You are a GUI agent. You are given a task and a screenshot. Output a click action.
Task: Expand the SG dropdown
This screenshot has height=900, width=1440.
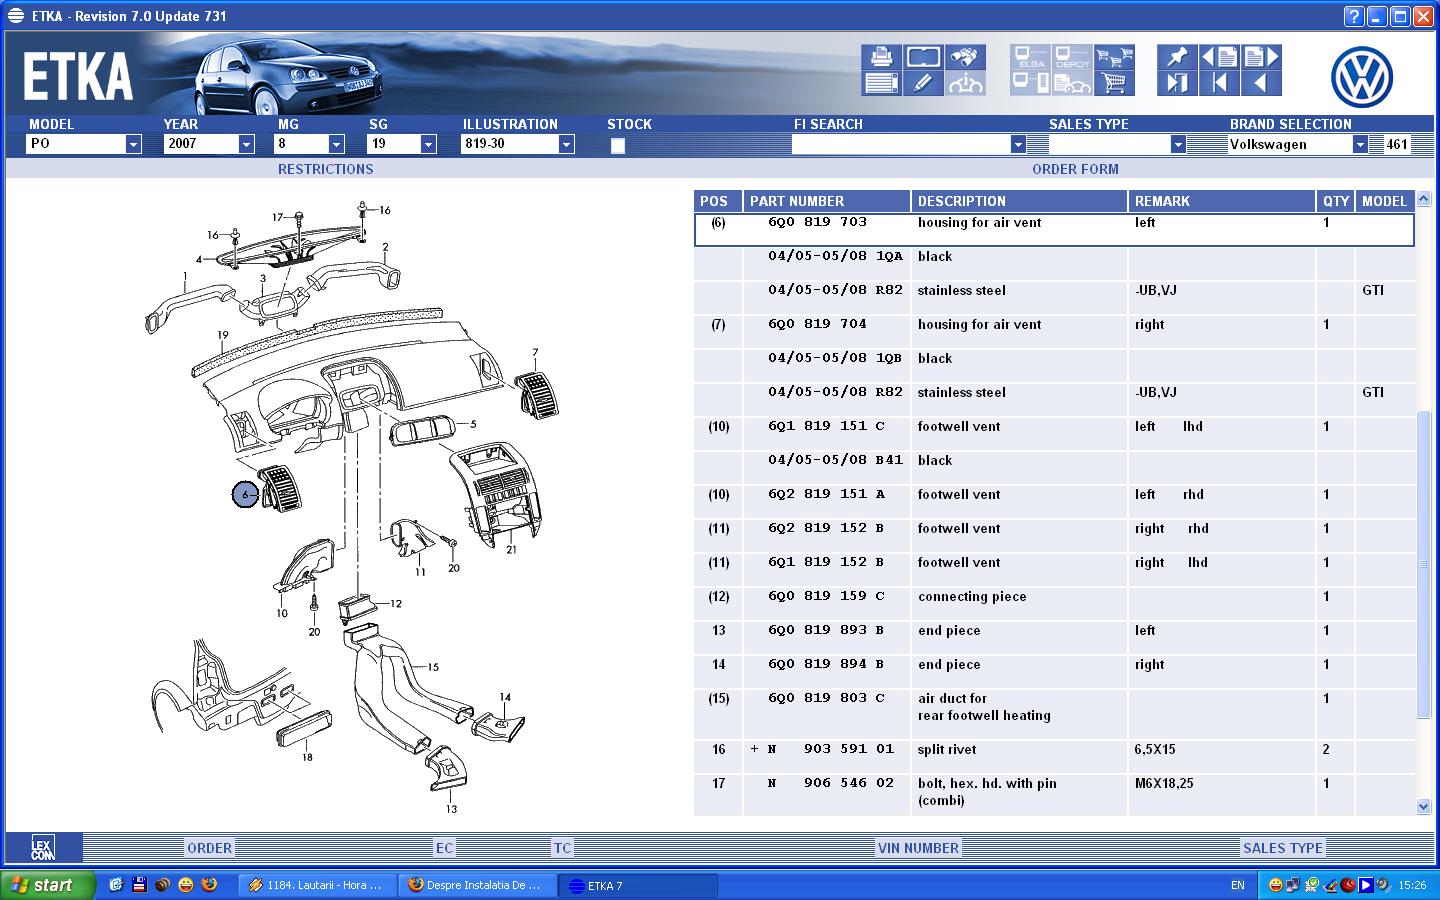pos(428,144)
